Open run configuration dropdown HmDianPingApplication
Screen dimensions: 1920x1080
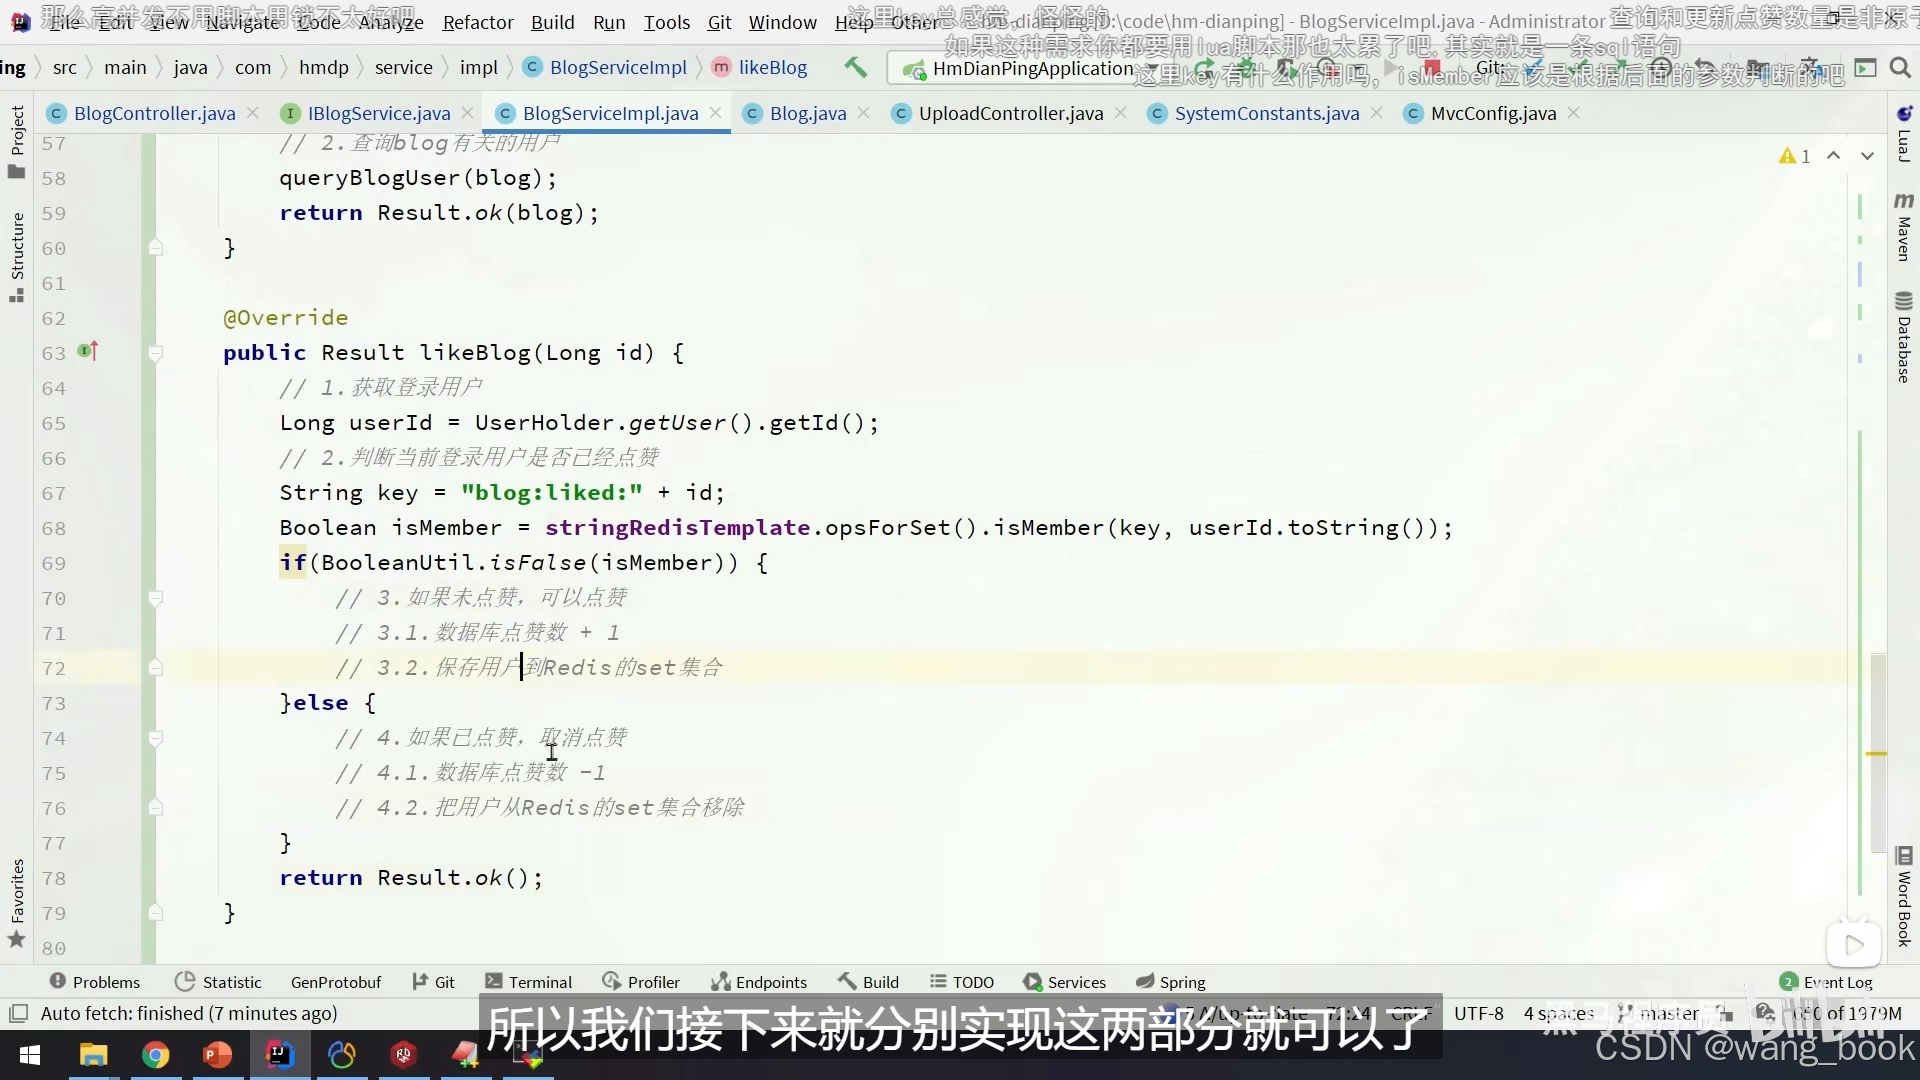point(1030,68)
